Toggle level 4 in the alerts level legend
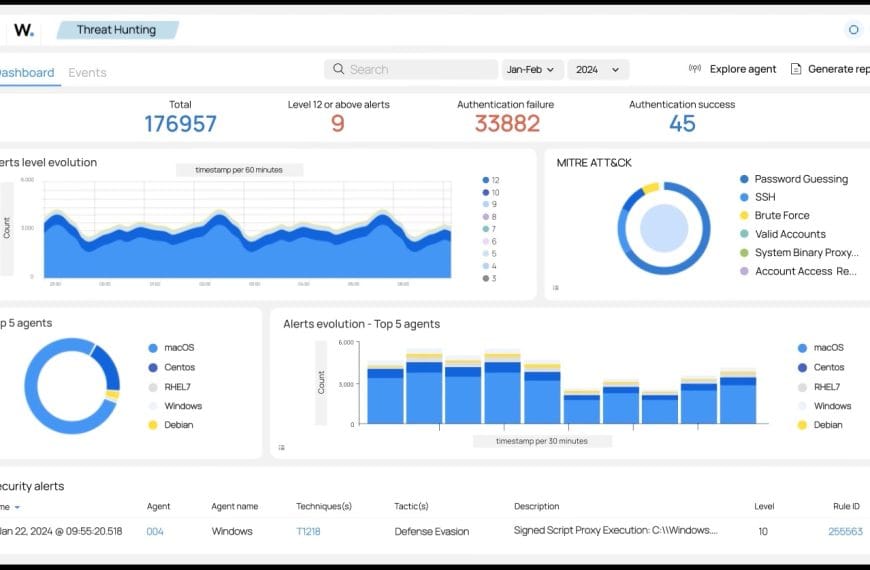The width and height of the screenshot is (870, 570). [x=490, y=266]
